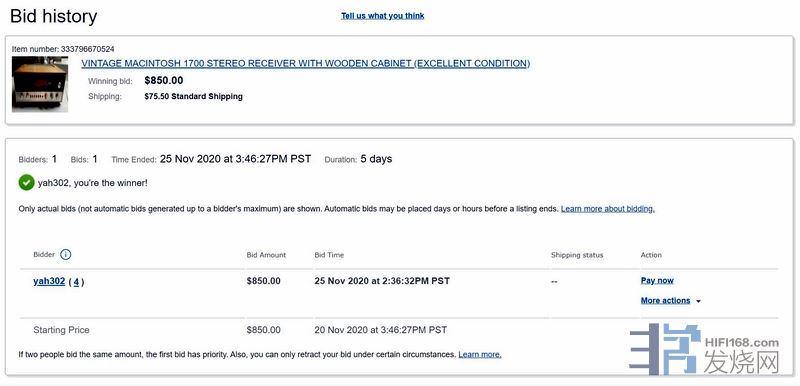The width and height of the screenshot is (800, 386).
Task: Open the Vintage Macintosh 1700 listing title
Action: tap(306, 64)
